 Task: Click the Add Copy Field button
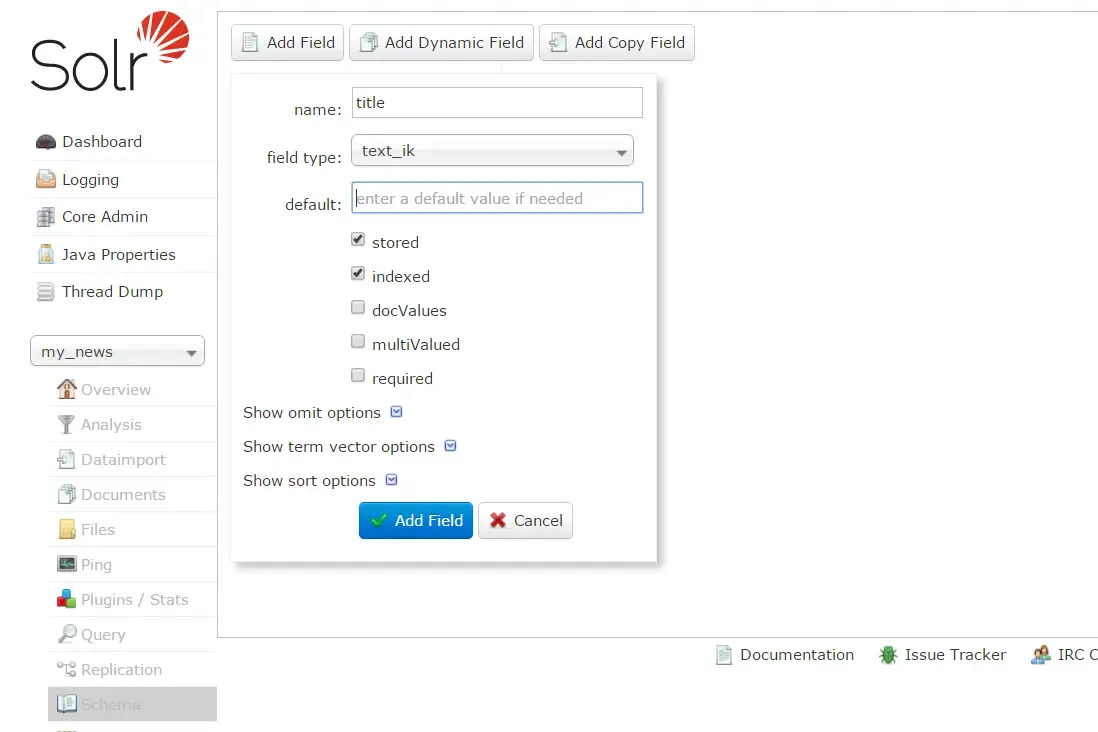click(617, 43)
